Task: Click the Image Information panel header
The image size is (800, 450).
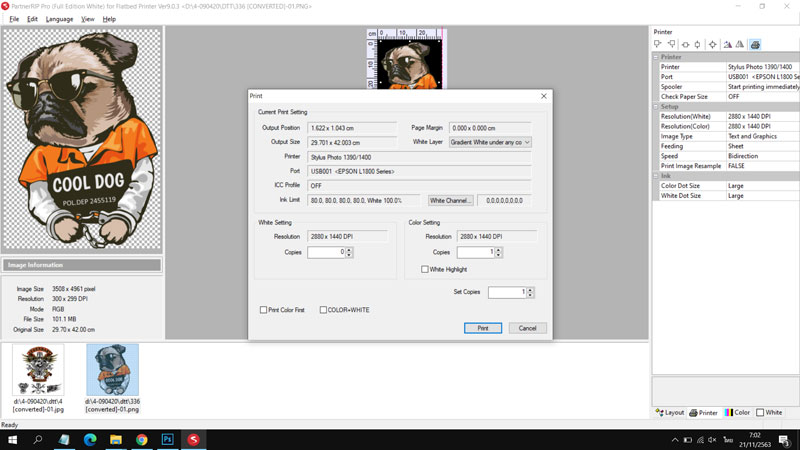Action: point(82,265)
